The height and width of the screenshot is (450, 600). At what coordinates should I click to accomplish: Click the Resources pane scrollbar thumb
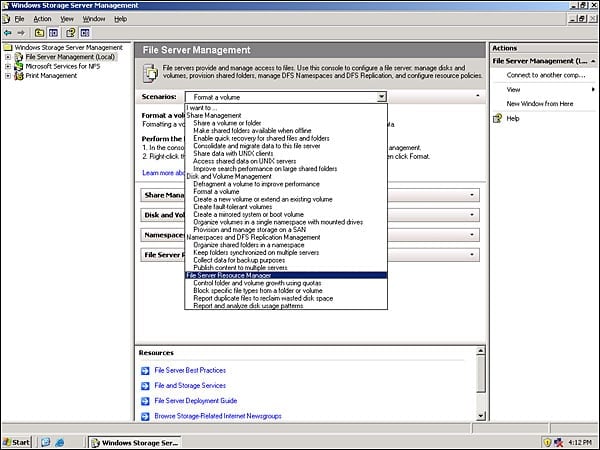pos(481,373)
